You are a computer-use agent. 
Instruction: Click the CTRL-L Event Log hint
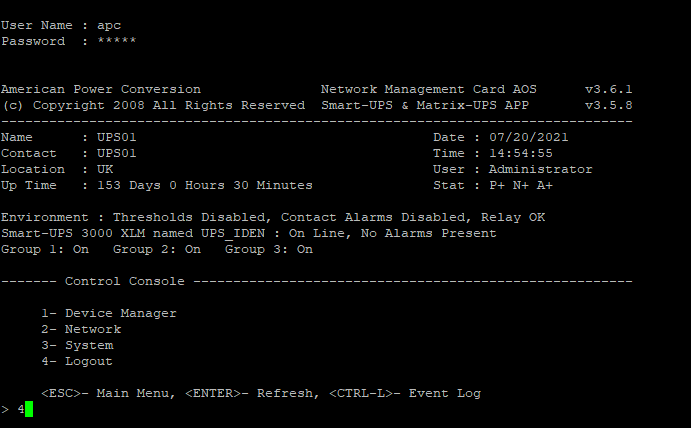pos(404,393)
